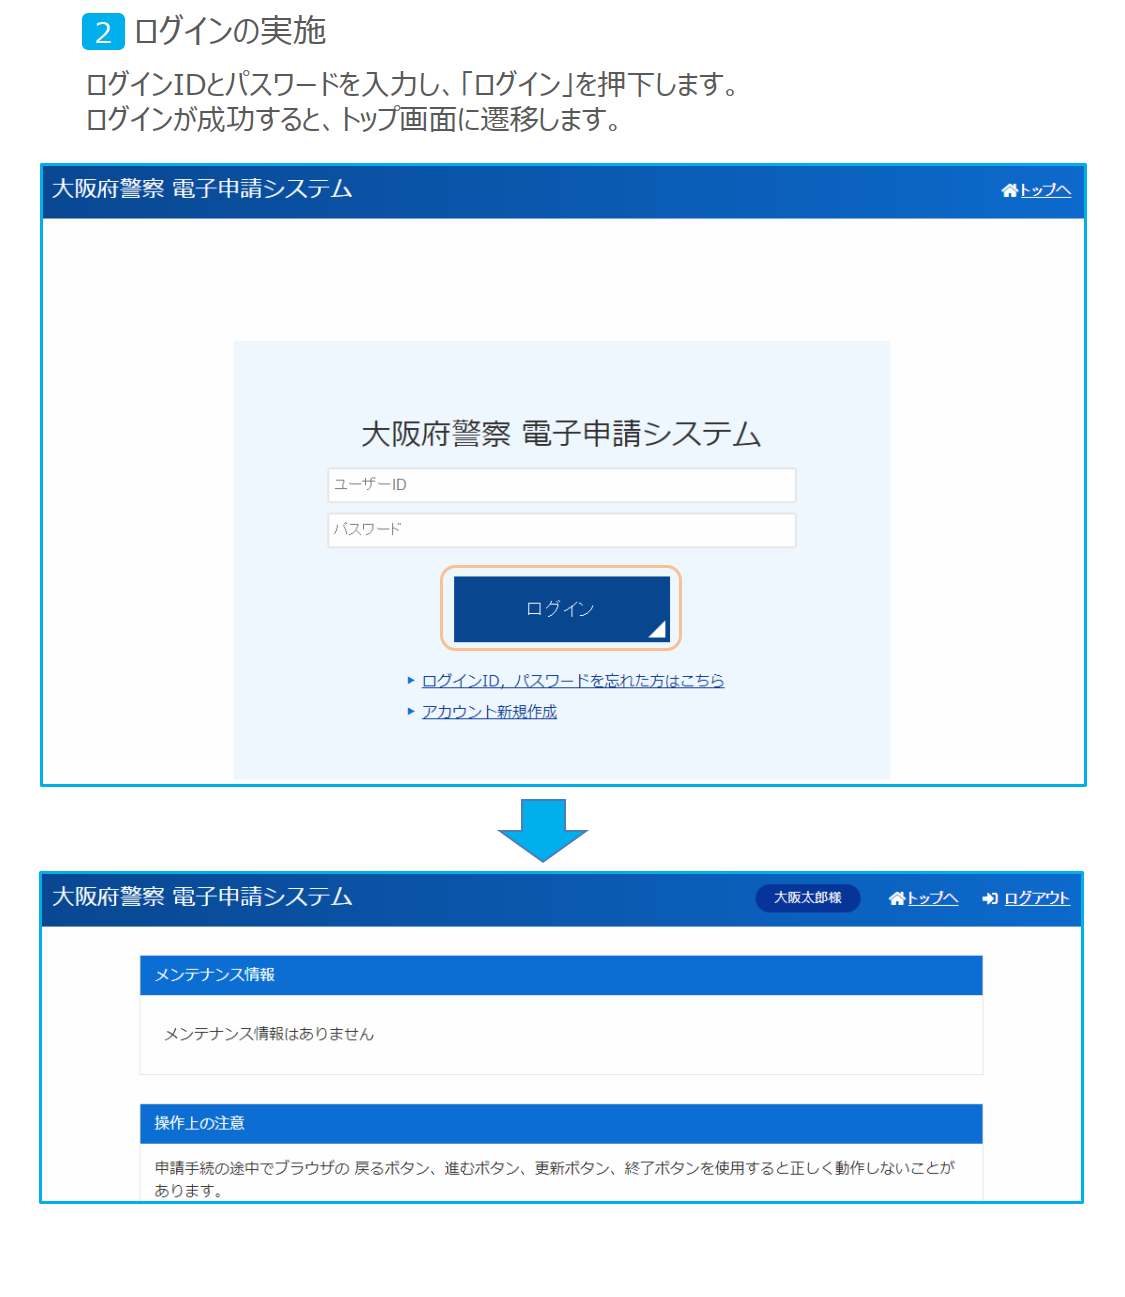The image size is (1125, 1297).
Task: Open ログインID, パスワードを忘れた方はこちら link
Action: 573,681
